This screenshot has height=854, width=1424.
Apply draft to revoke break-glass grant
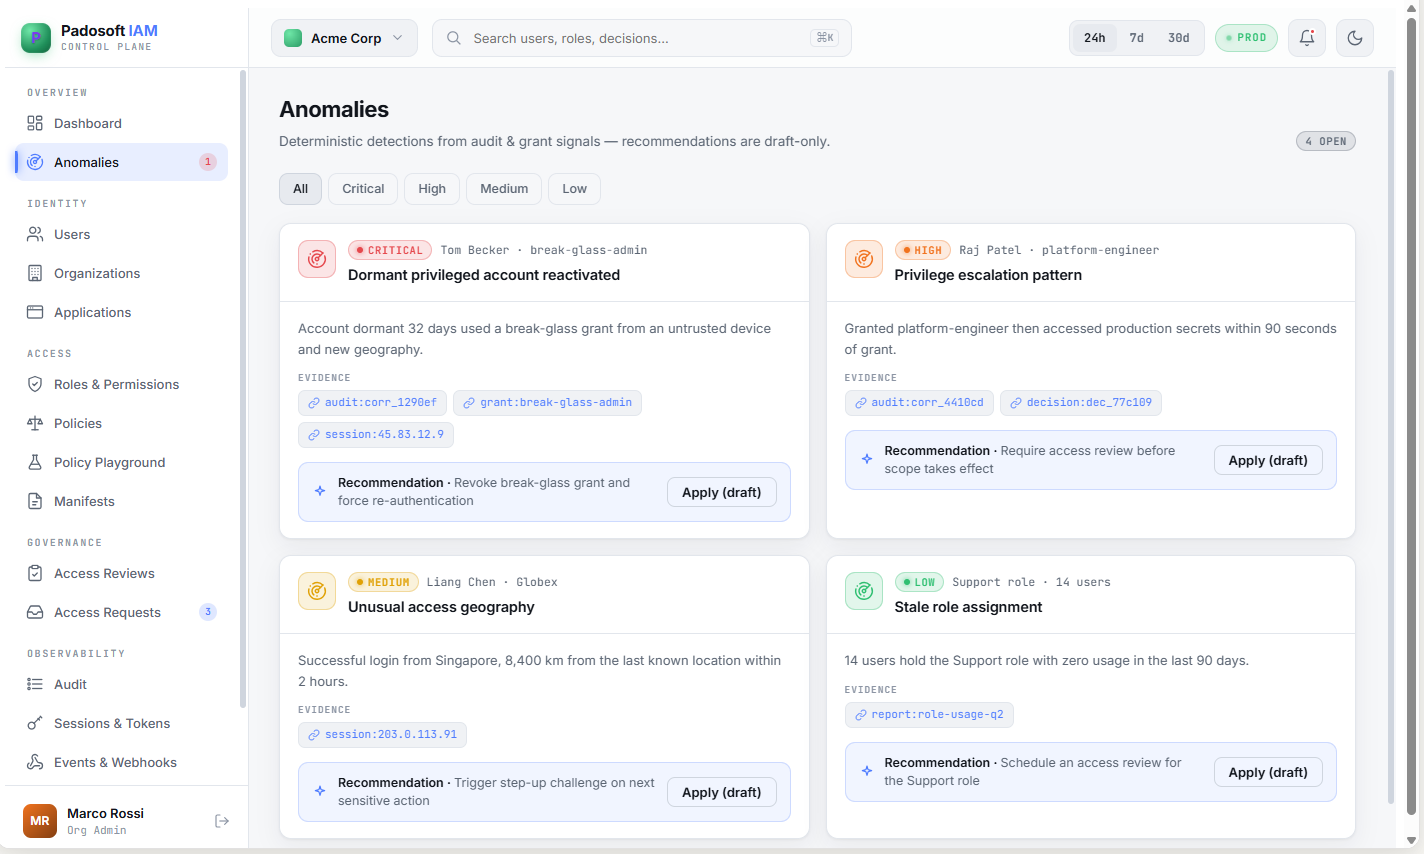pyautogui.click(x=722, y=492)
